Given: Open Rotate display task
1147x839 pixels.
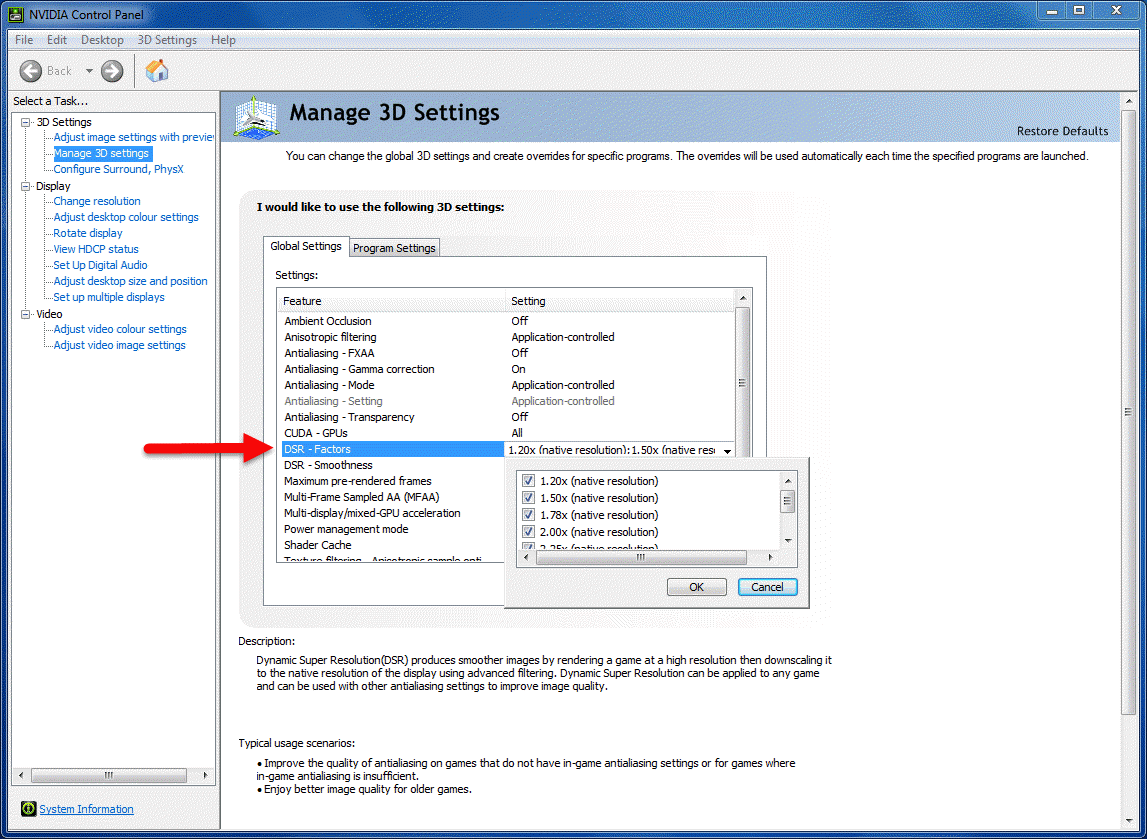Looking at the screenshot, I should click(x=88, y=233).
